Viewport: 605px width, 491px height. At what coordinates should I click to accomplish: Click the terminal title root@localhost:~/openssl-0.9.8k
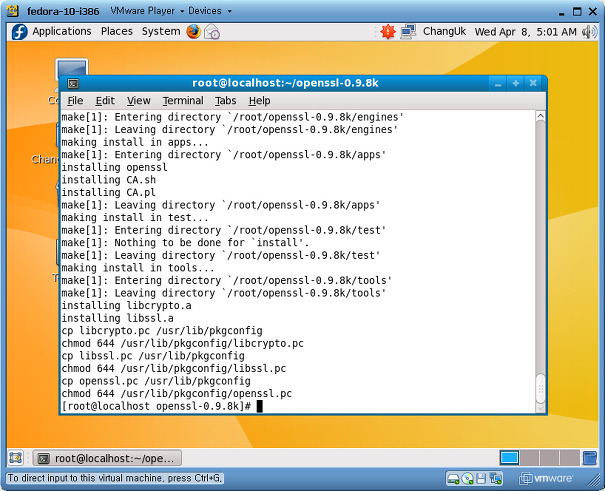click(x=285, y=83)
